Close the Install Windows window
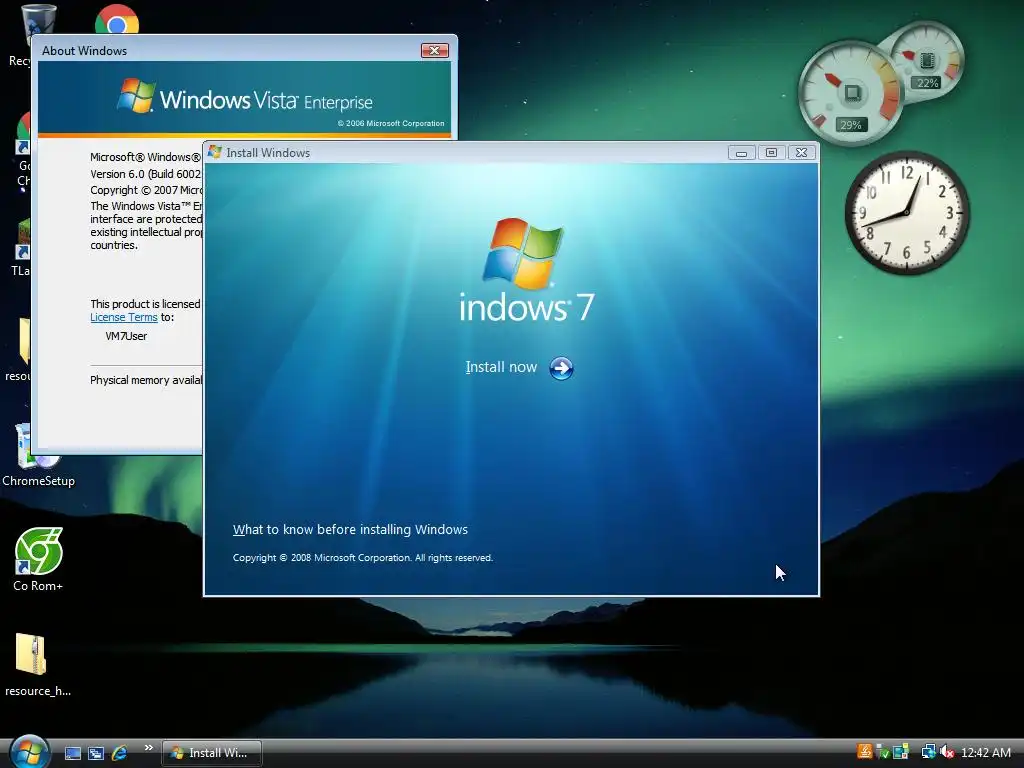 [x=801, y=153]
